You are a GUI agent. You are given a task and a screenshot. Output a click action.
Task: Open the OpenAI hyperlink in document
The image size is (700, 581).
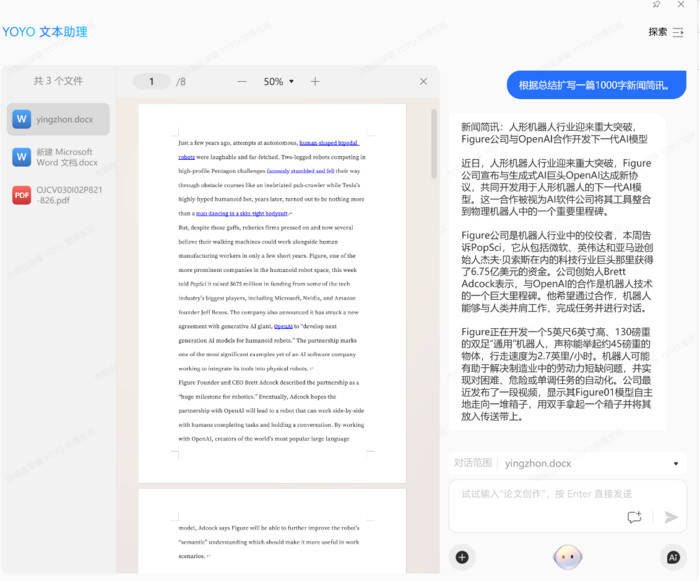point(283,326)
